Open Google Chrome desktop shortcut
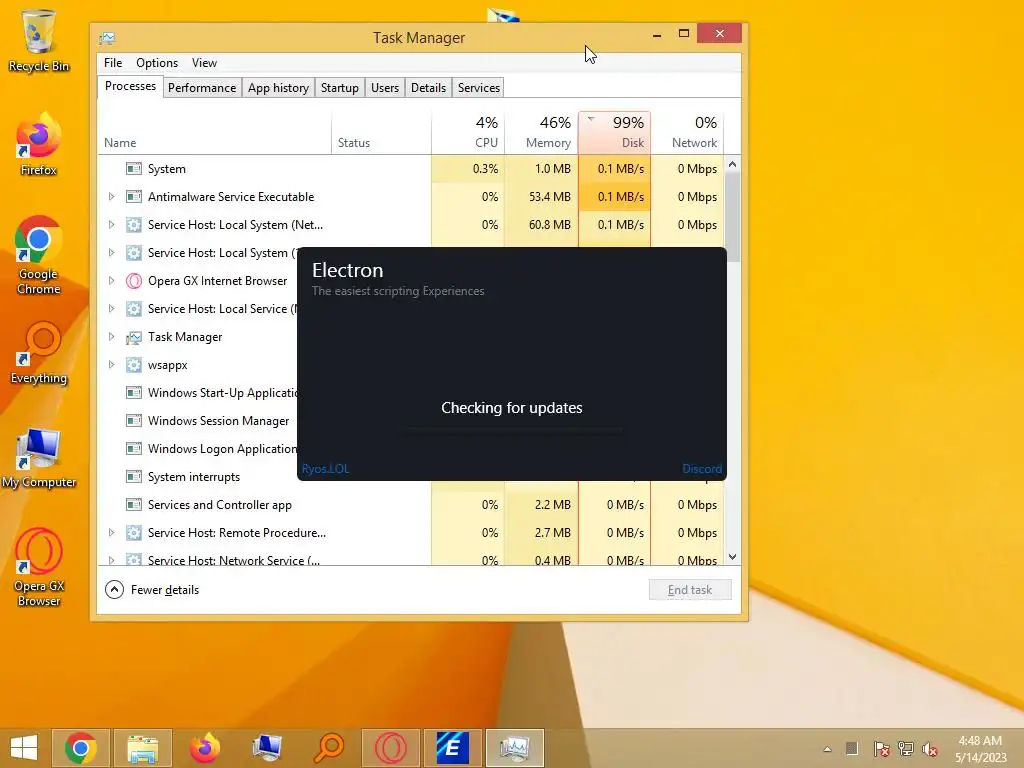 39,255
